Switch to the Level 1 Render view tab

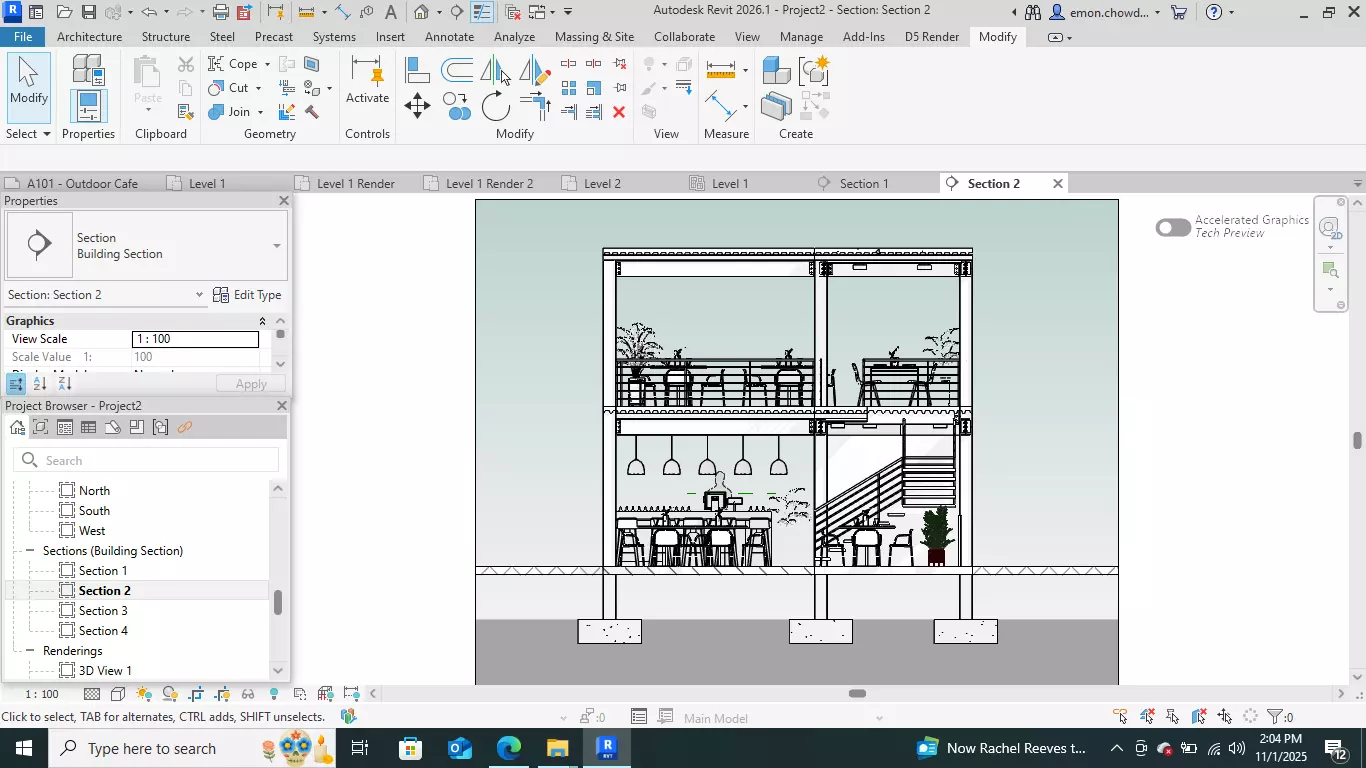click(355, 184)
